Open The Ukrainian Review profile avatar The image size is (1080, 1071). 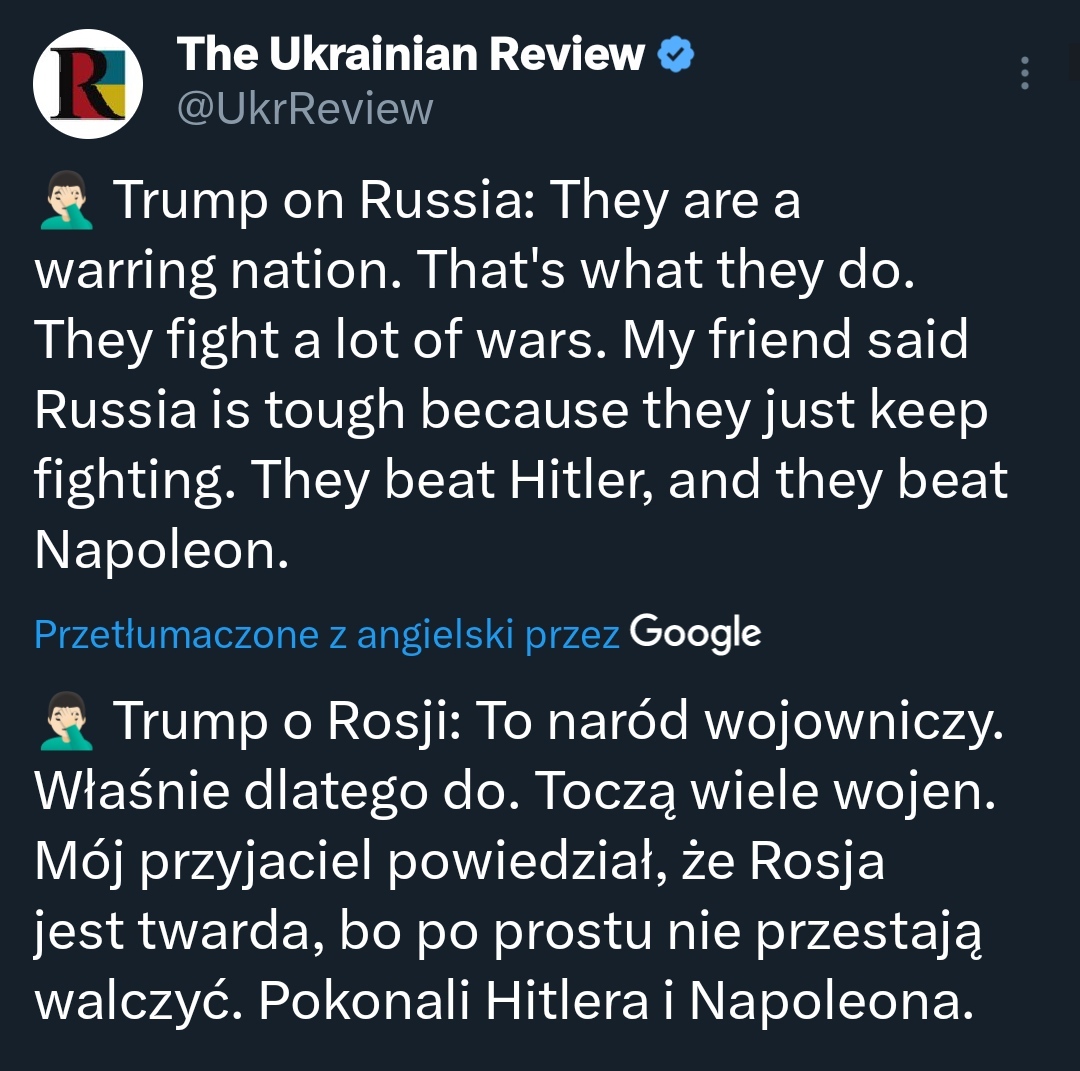[x=88, y=83]
